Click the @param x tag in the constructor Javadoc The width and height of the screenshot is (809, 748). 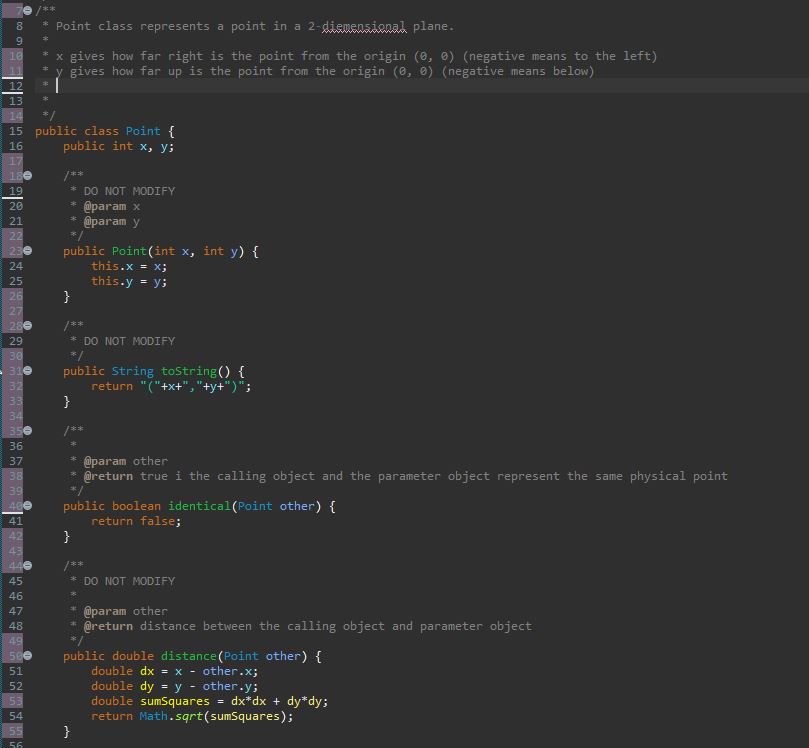click(110, 205)
